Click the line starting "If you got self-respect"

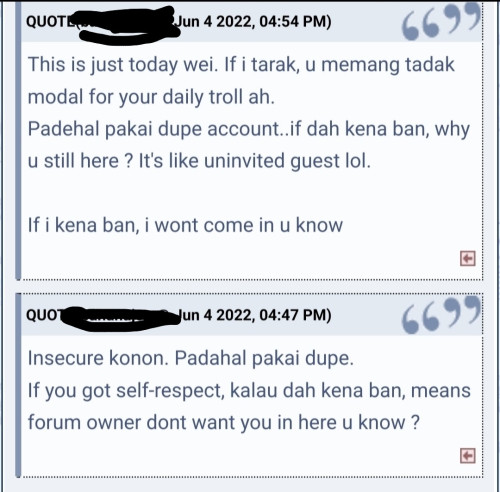pyautogui.click(x=249, y=391)
